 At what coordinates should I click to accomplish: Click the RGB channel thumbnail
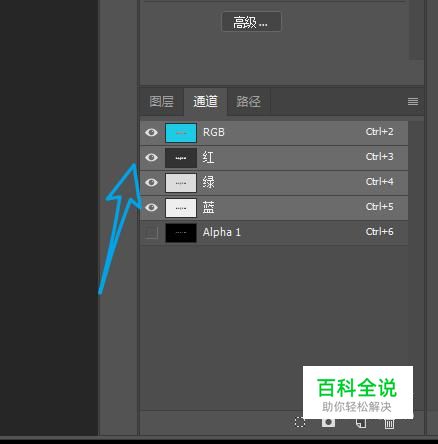click(x=181, y=133)
